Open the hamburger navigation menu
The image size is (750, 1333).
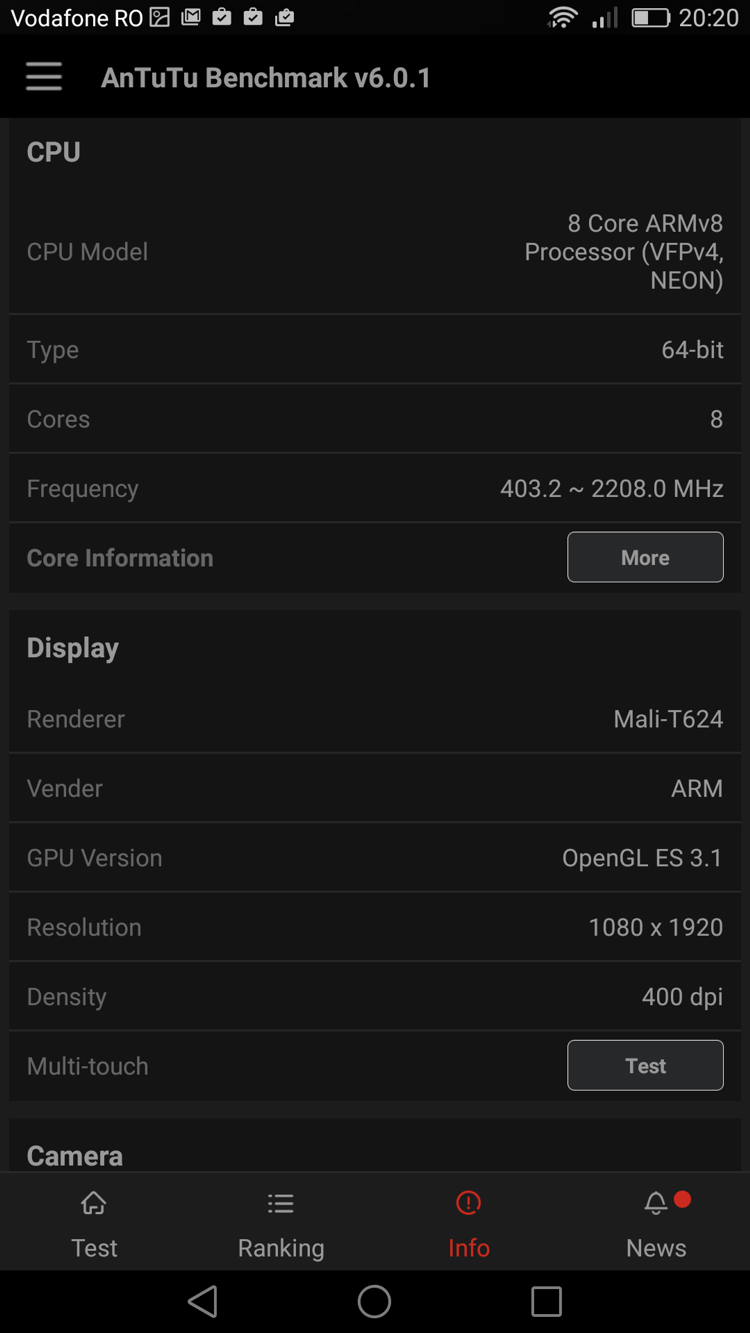(44, 77)
